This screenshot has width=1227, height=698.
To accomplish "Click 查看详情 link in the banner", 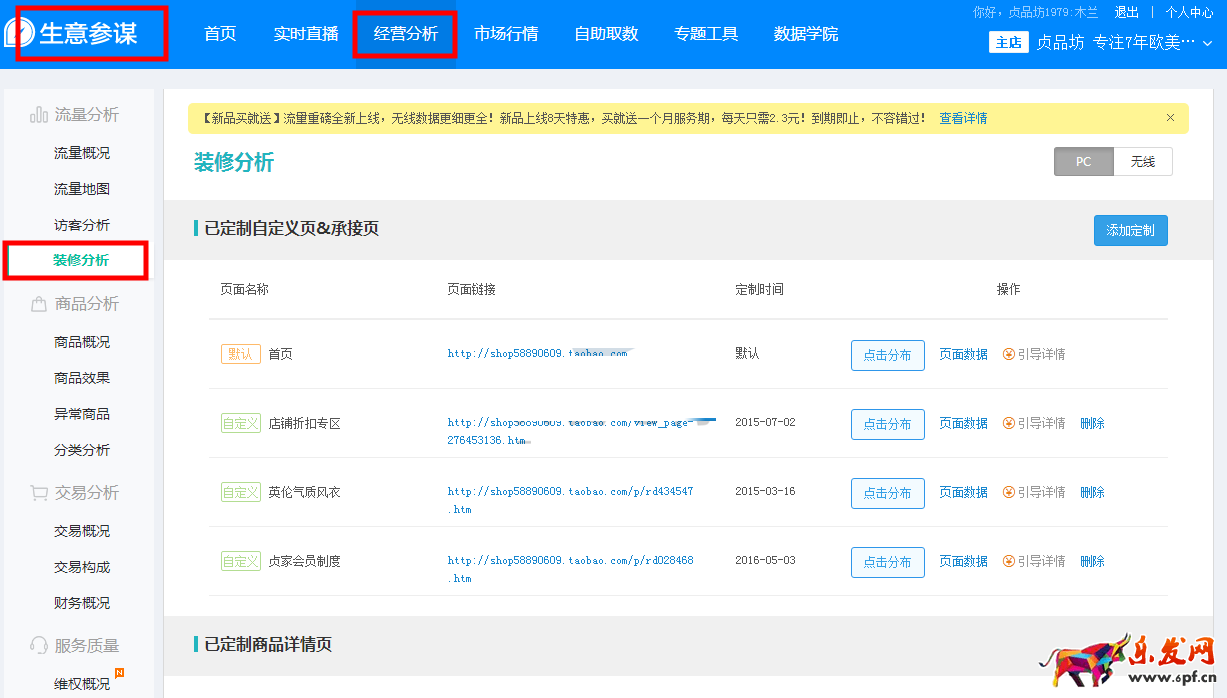I will pos(963,118).
